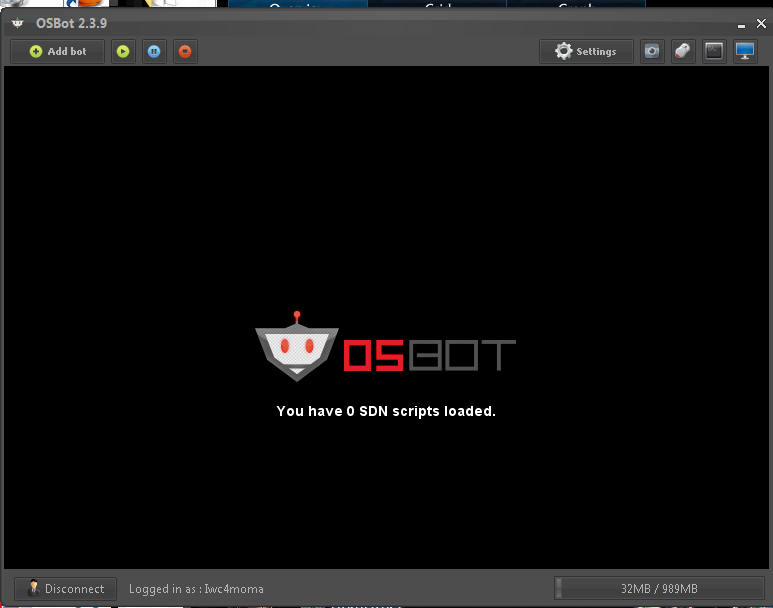
Task: Close the OSBot 2.3.9 window
Action: point(761,23)
